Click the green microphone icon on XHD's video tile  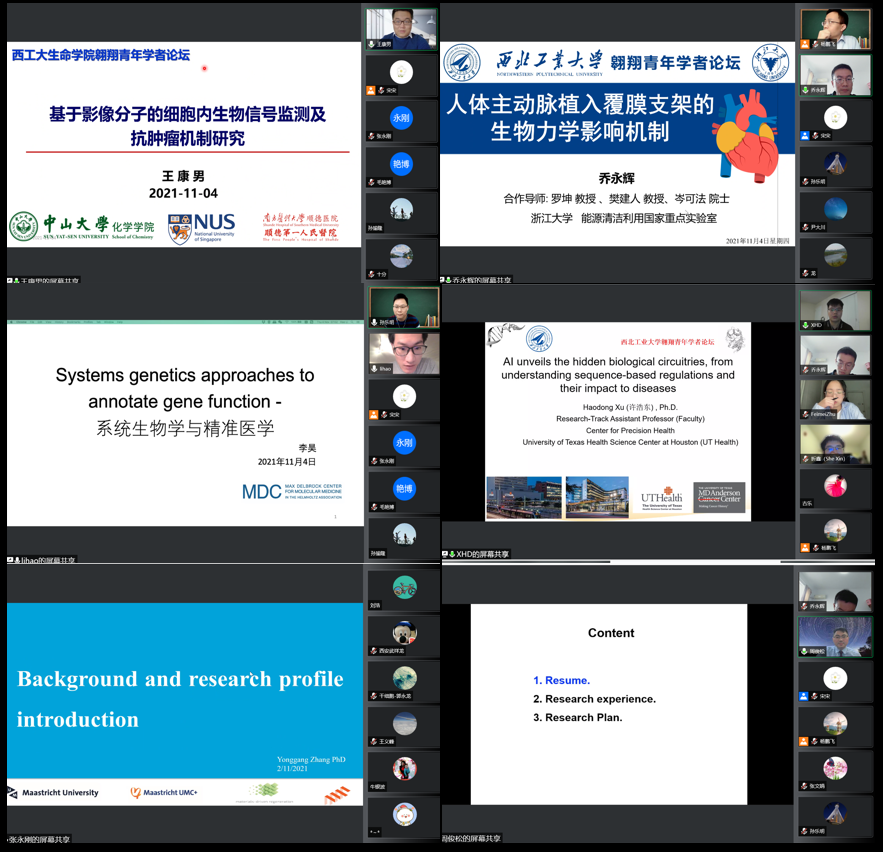point(805,325)
